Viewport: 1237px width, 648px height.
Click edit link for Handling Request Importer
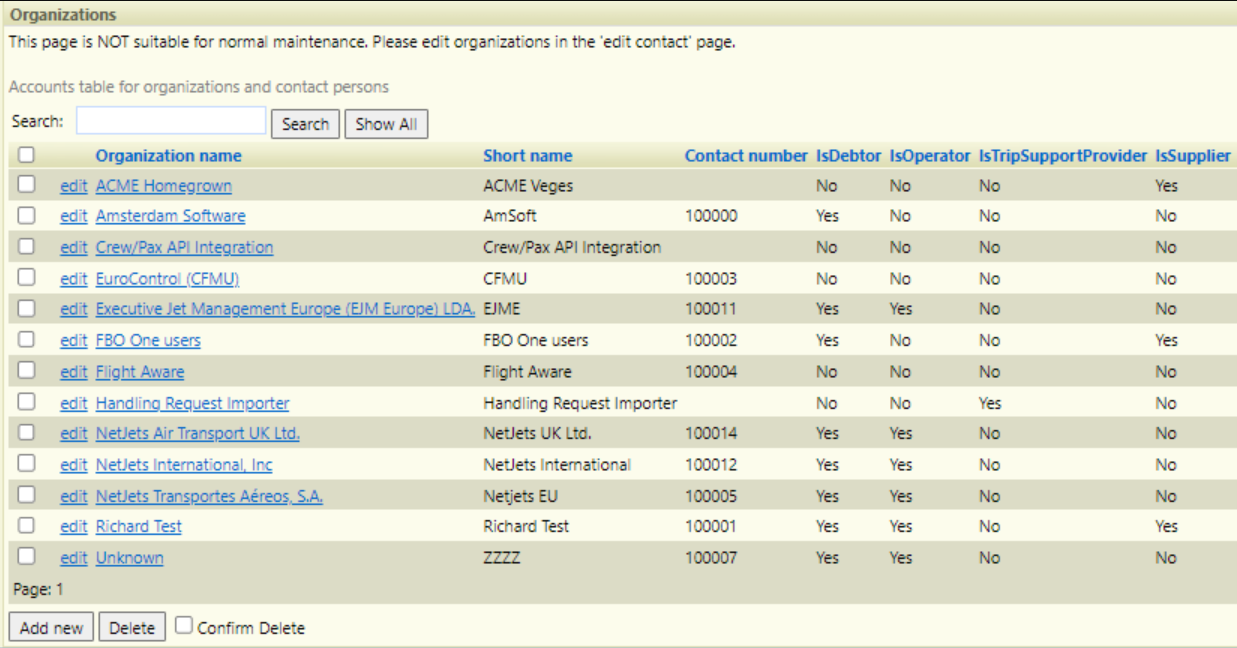[74, 403]
